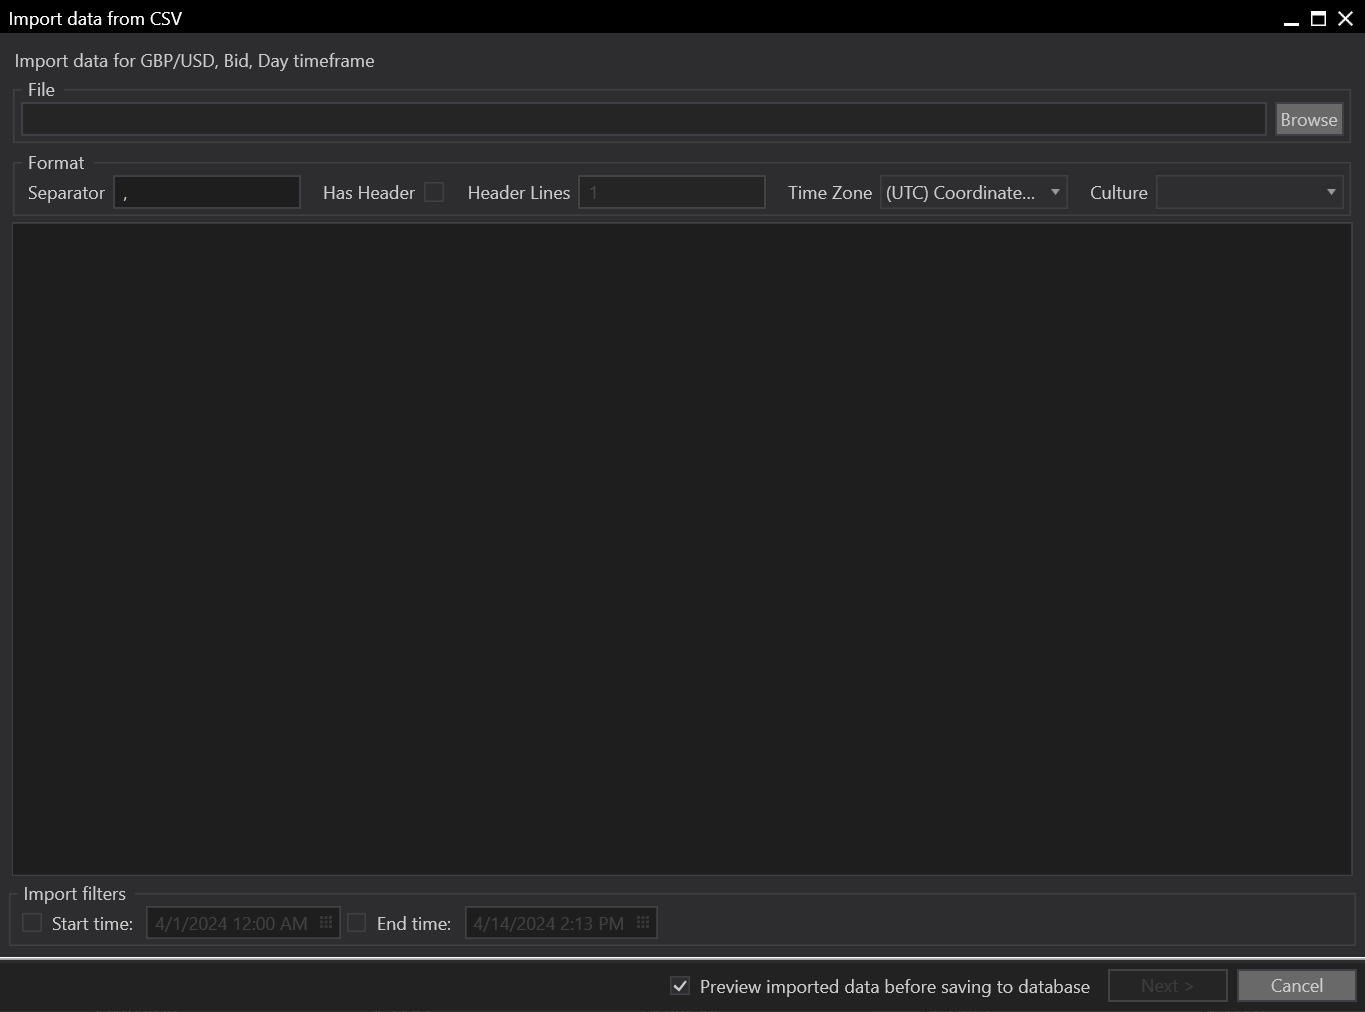Click the Cancel button

tap(1296, 986)
